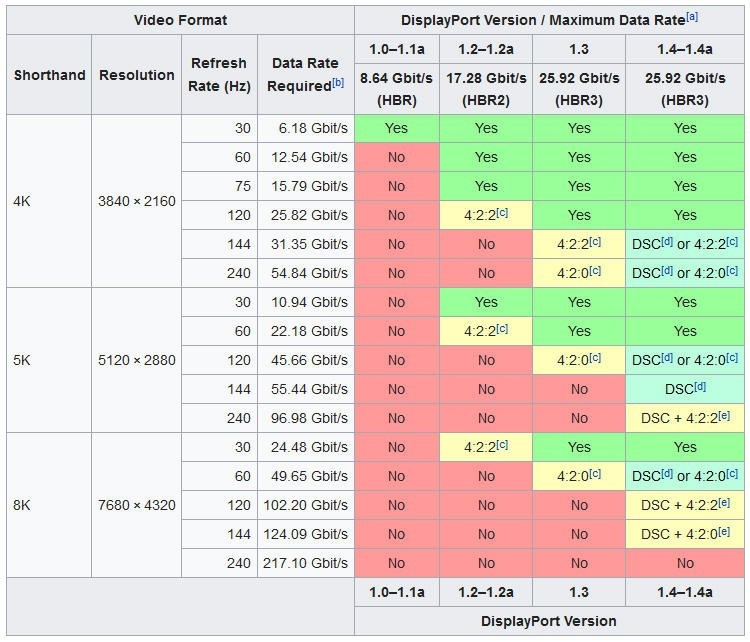The width and height of the screenshot is (750, 642).
Task: Open footnote [b] after Data Rate Required
Action: [x=338, y=83]
